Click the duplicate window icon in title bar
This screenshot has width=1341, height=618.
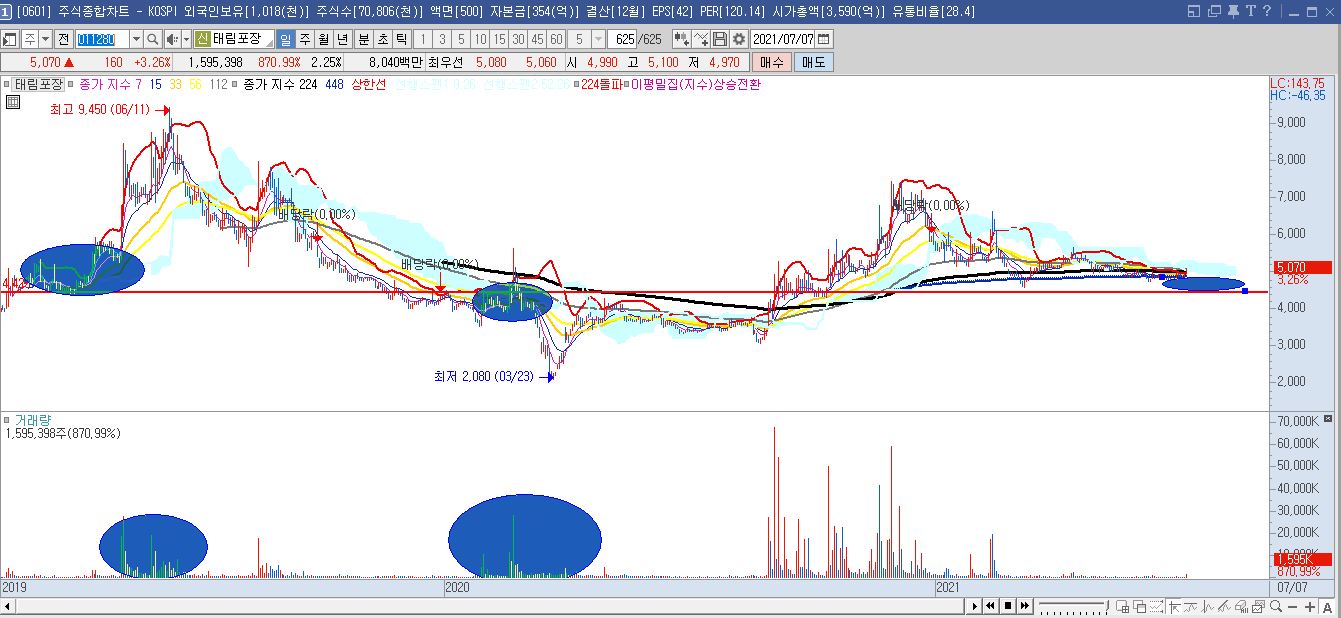pos(1212,11)
